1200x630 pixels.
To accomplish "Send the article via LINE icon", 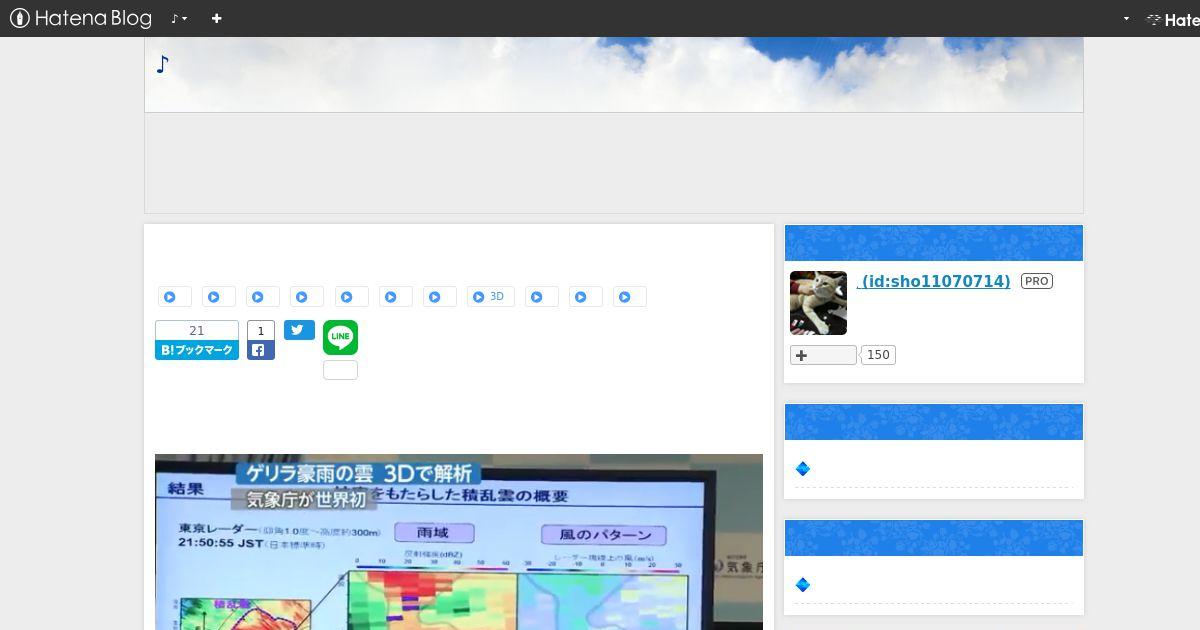I will (340, 337).
